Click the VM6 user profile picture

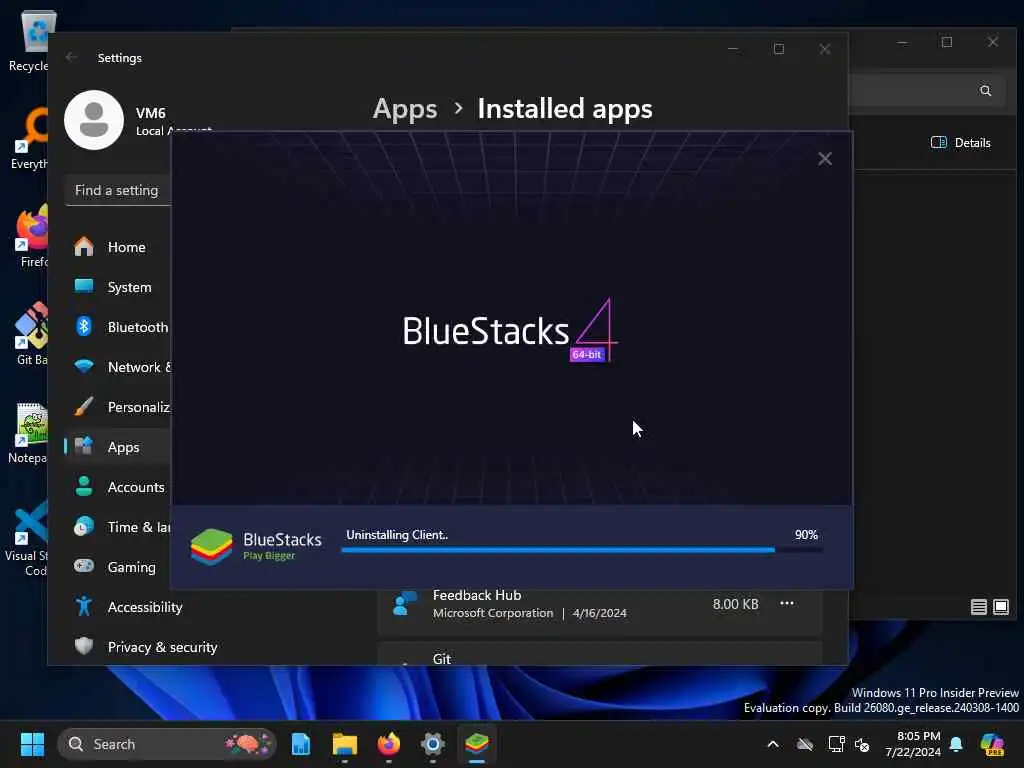click(94, 120)
